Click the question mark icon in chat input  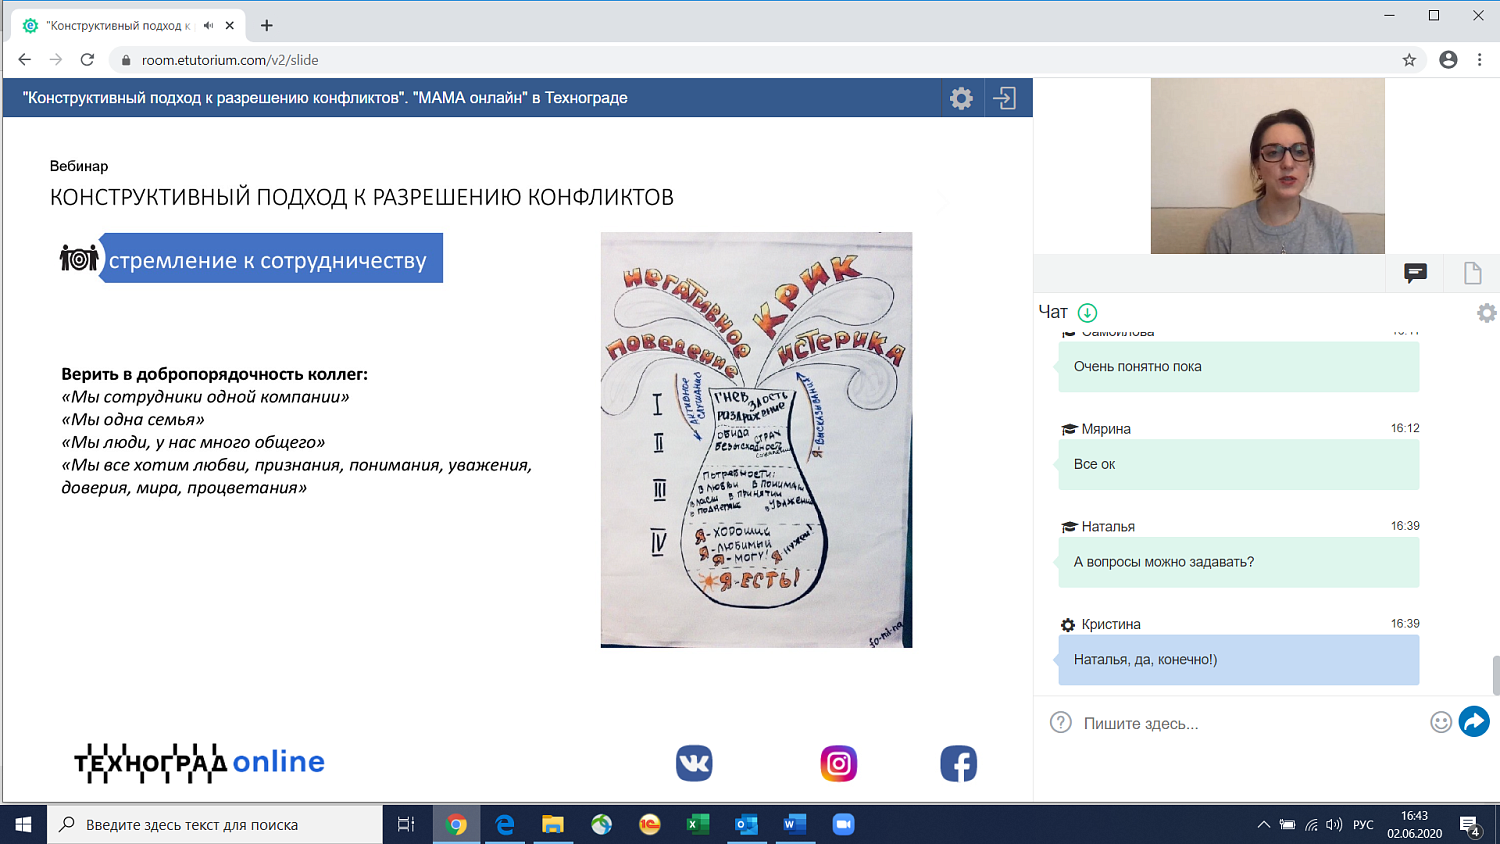click(1060, 722)
